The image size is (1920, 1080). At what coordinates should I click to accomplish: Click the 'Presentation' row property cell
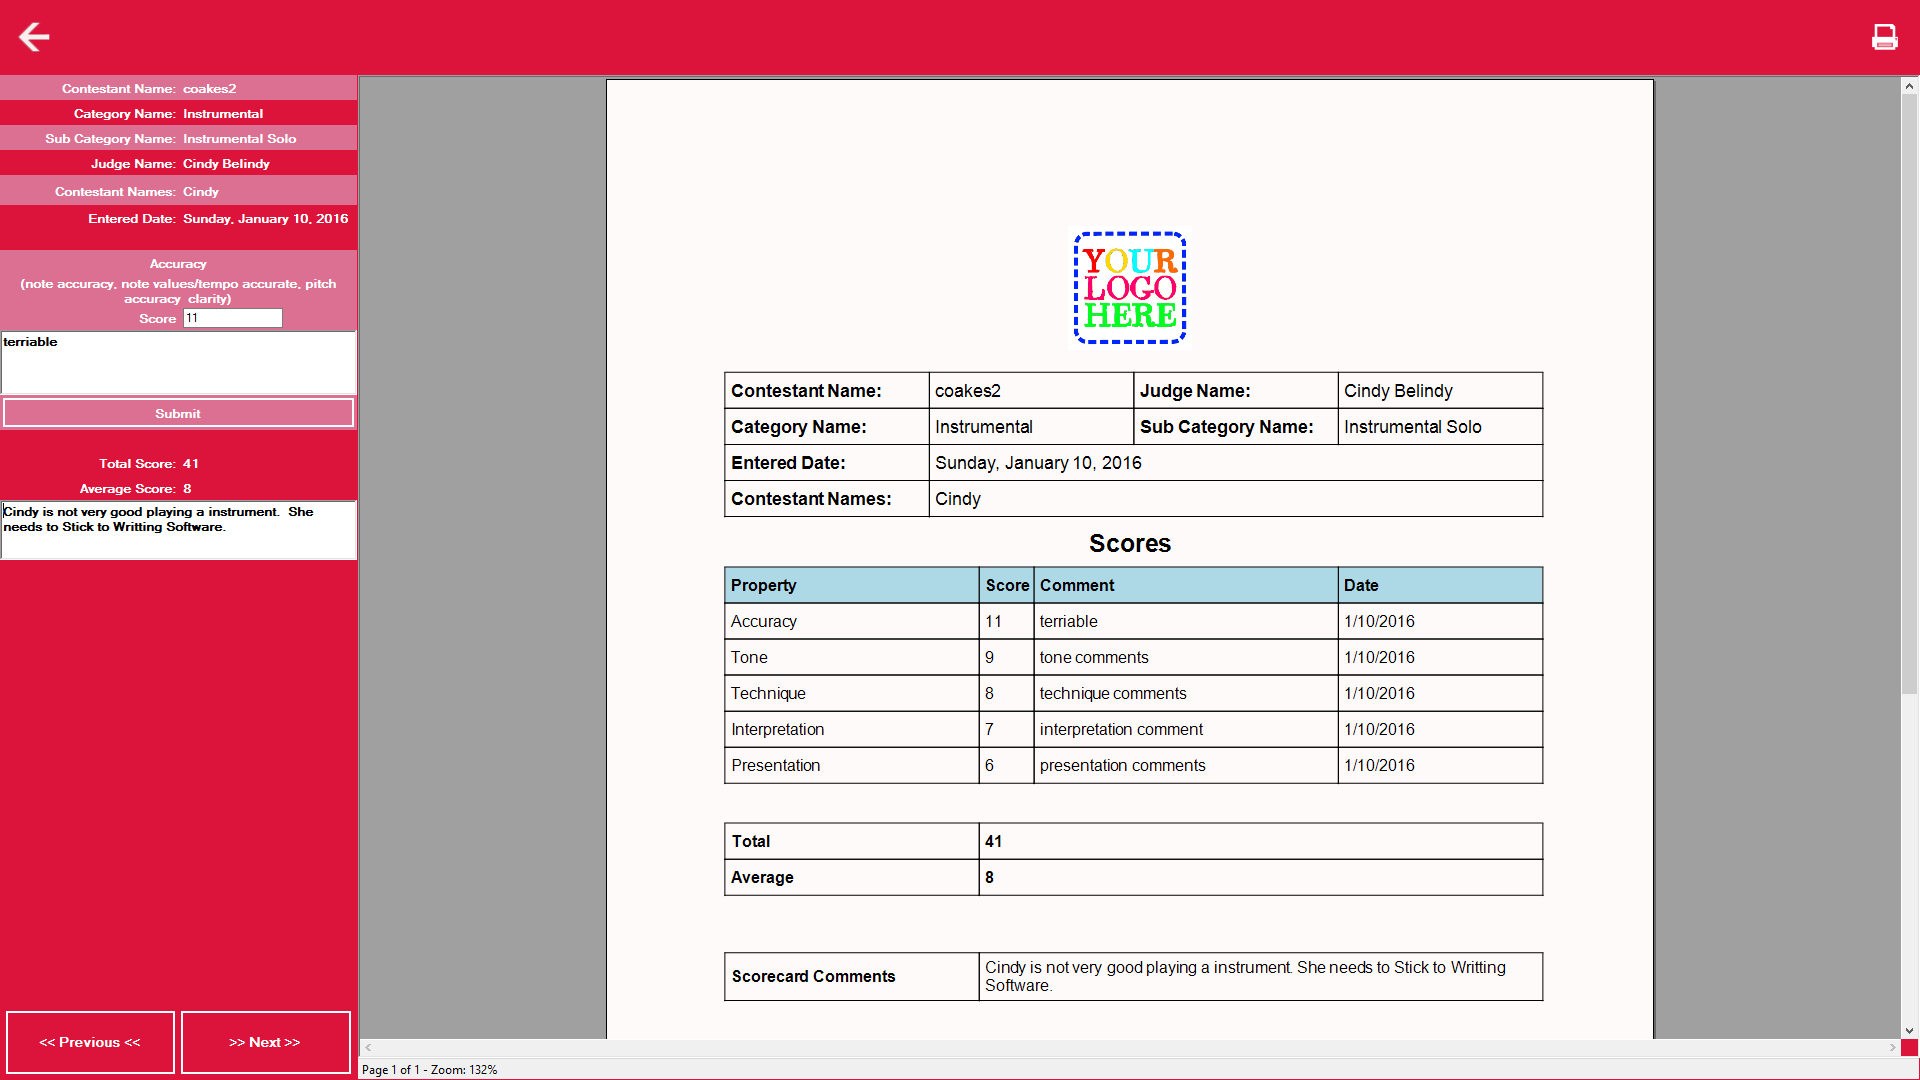(x=851, y=765)
